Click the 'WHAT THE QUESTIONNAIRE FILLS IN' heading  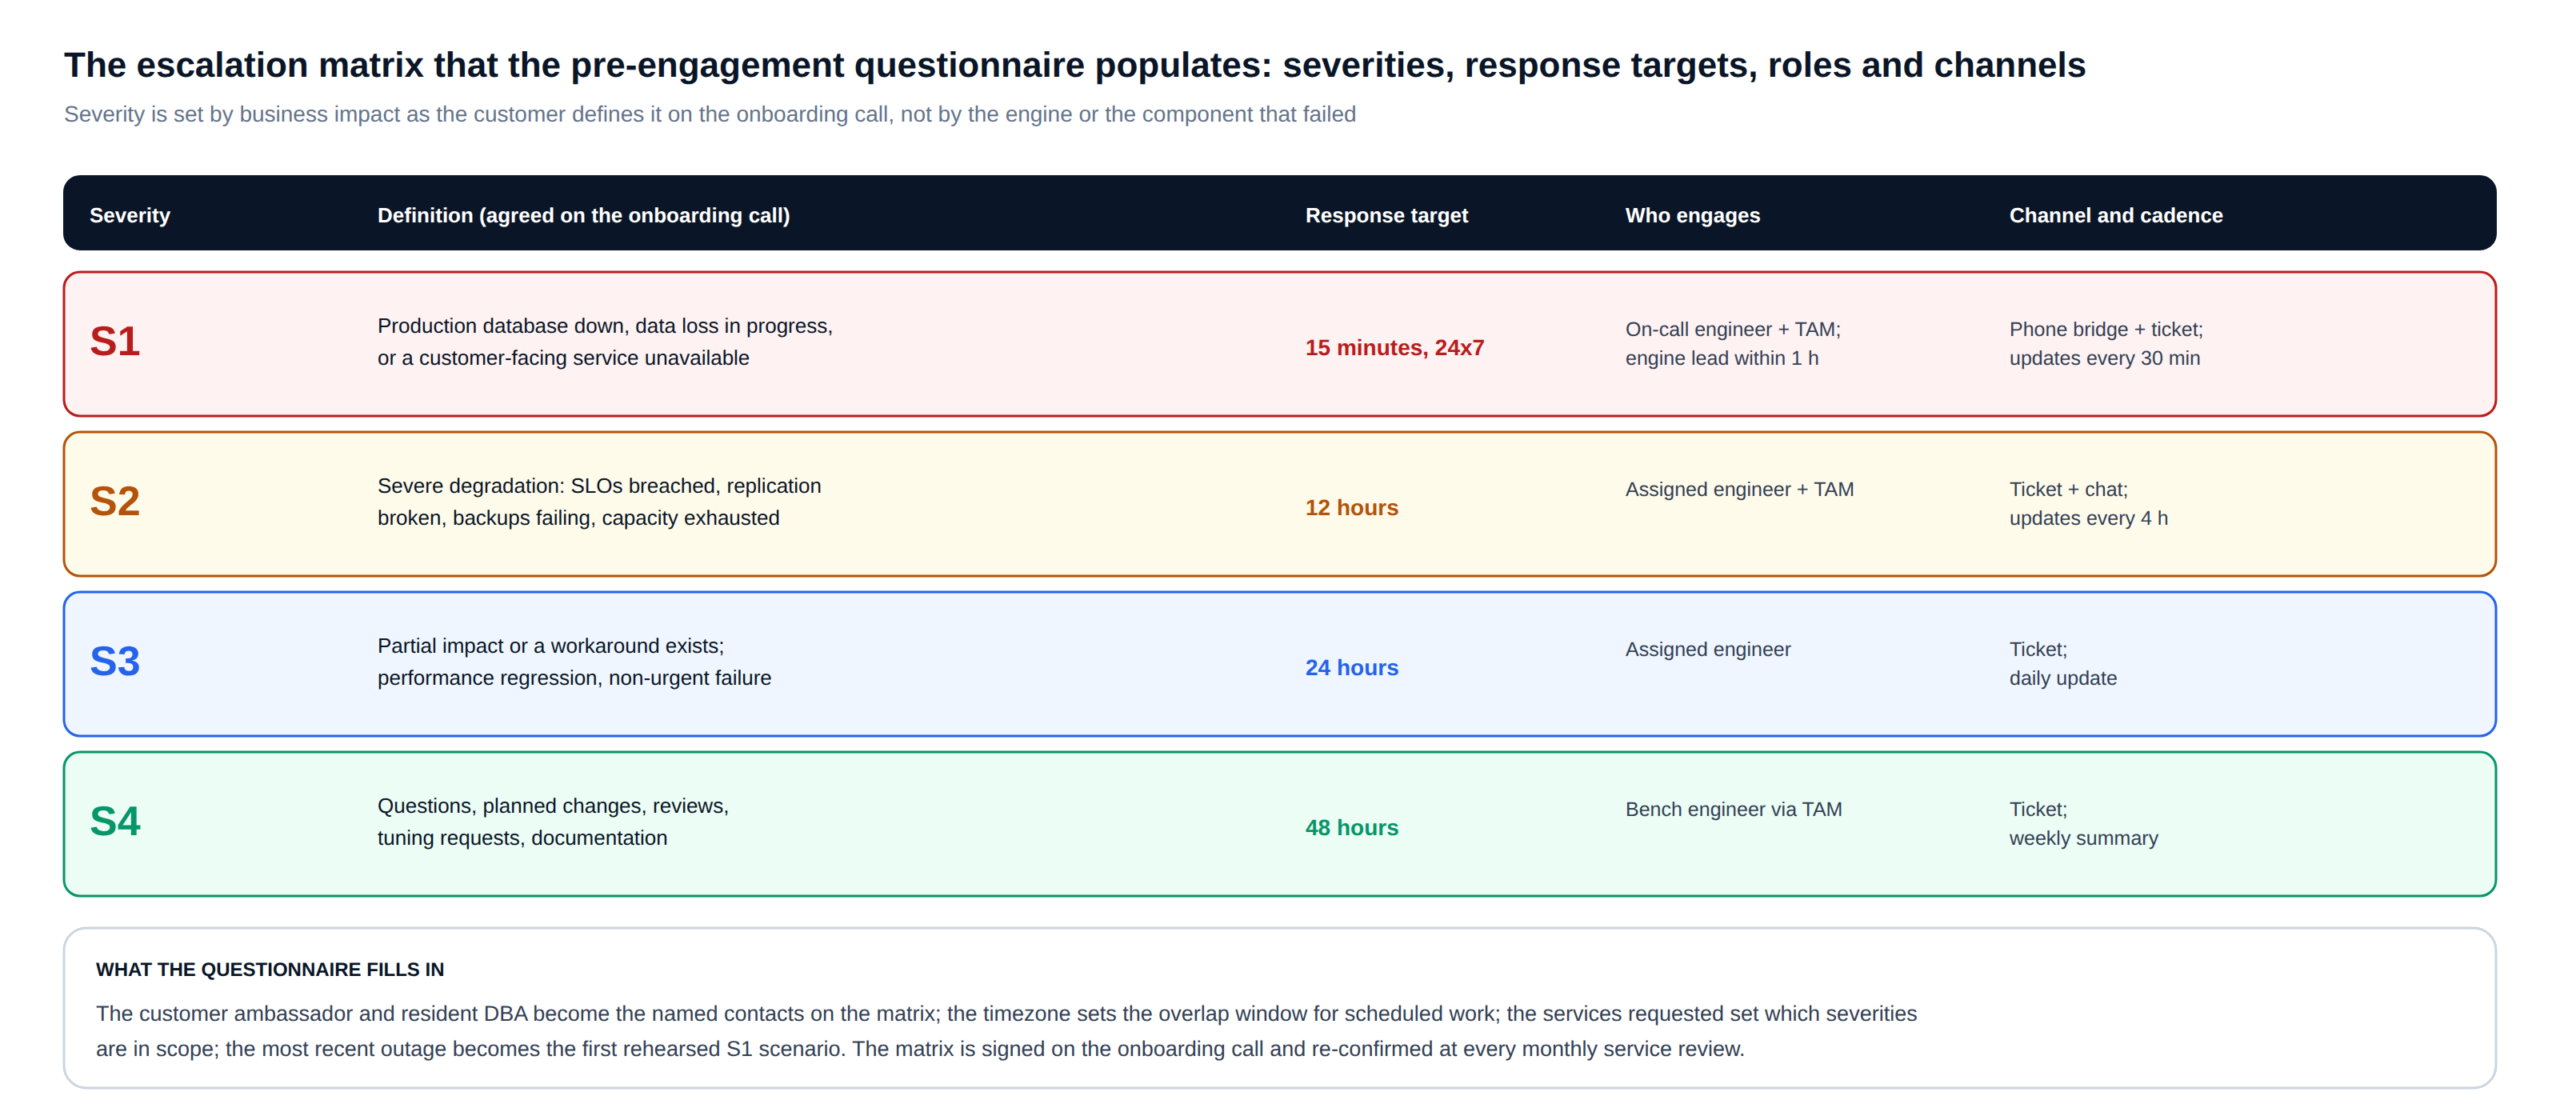click(x=270, y=969)
